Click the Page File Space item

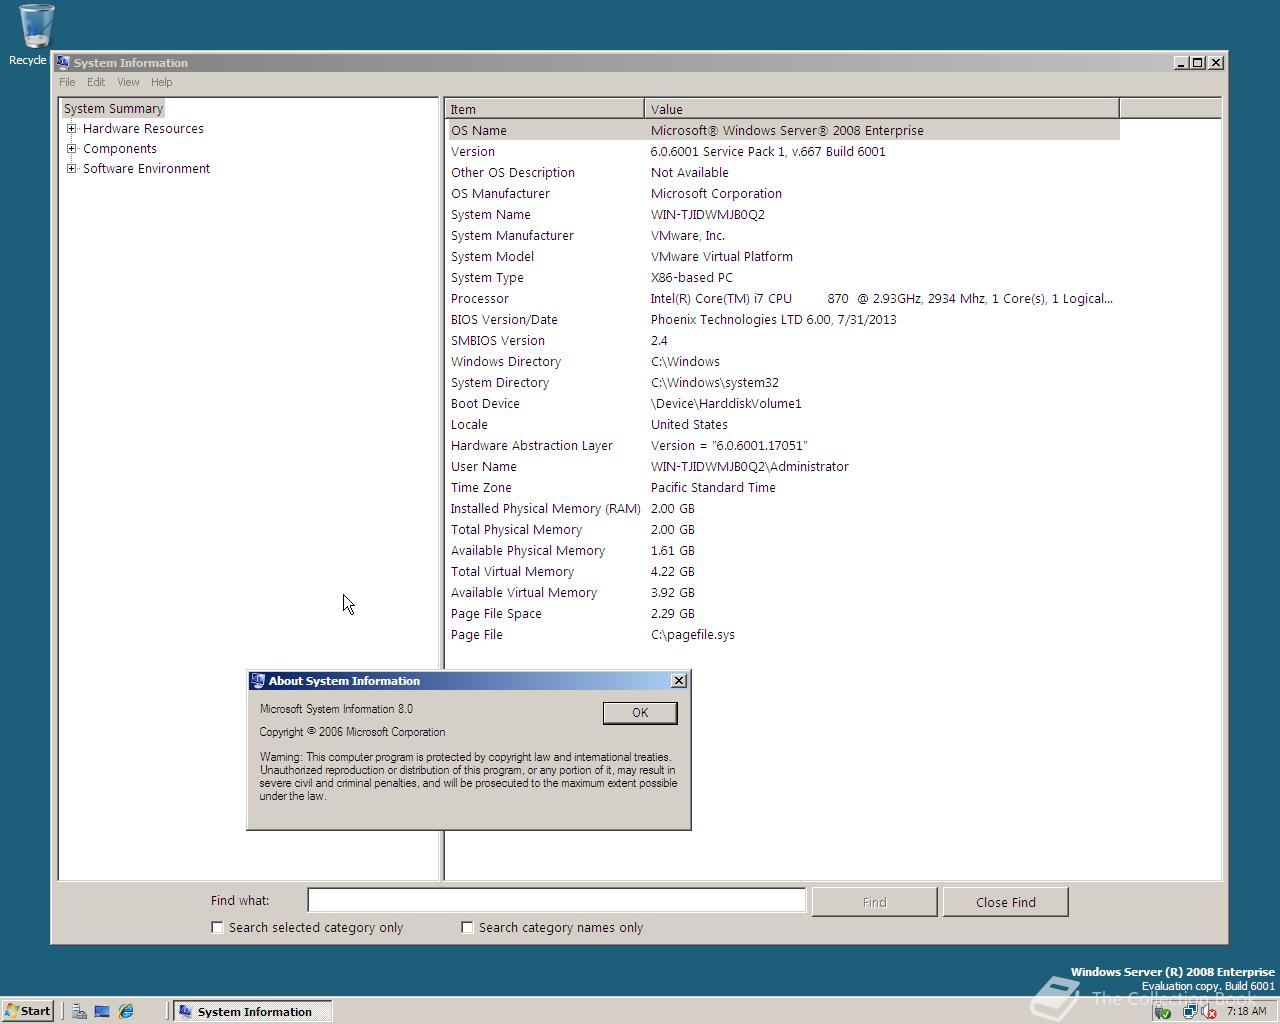click(x=496, y=613)
